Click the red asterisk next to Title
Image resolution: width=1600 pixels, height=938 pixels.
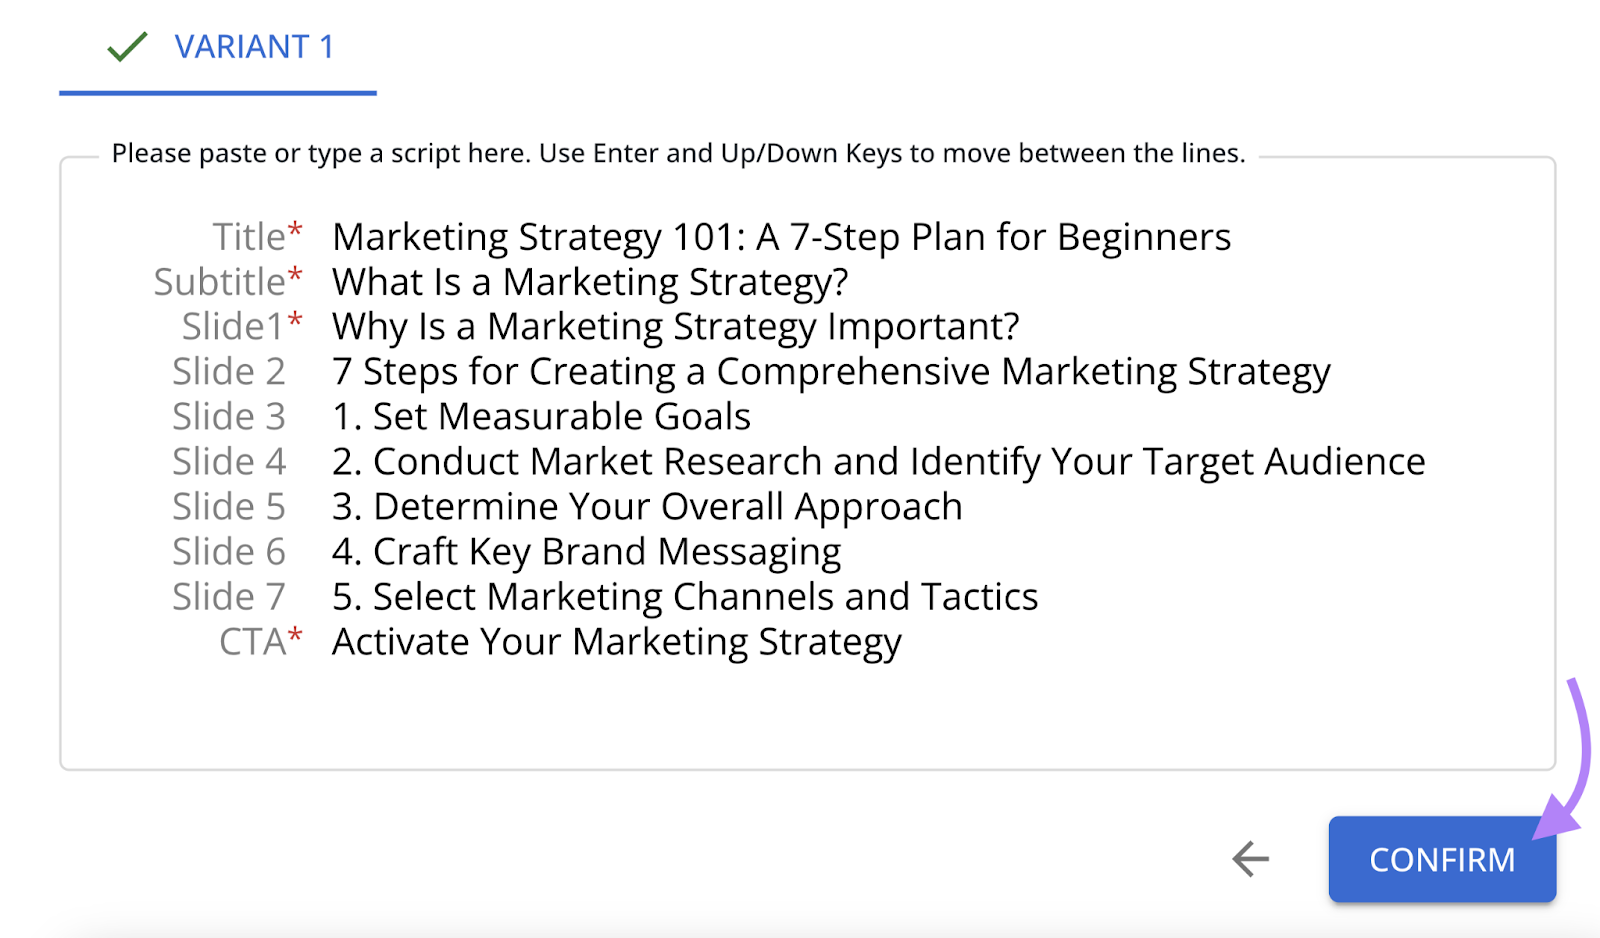[294, 228]
